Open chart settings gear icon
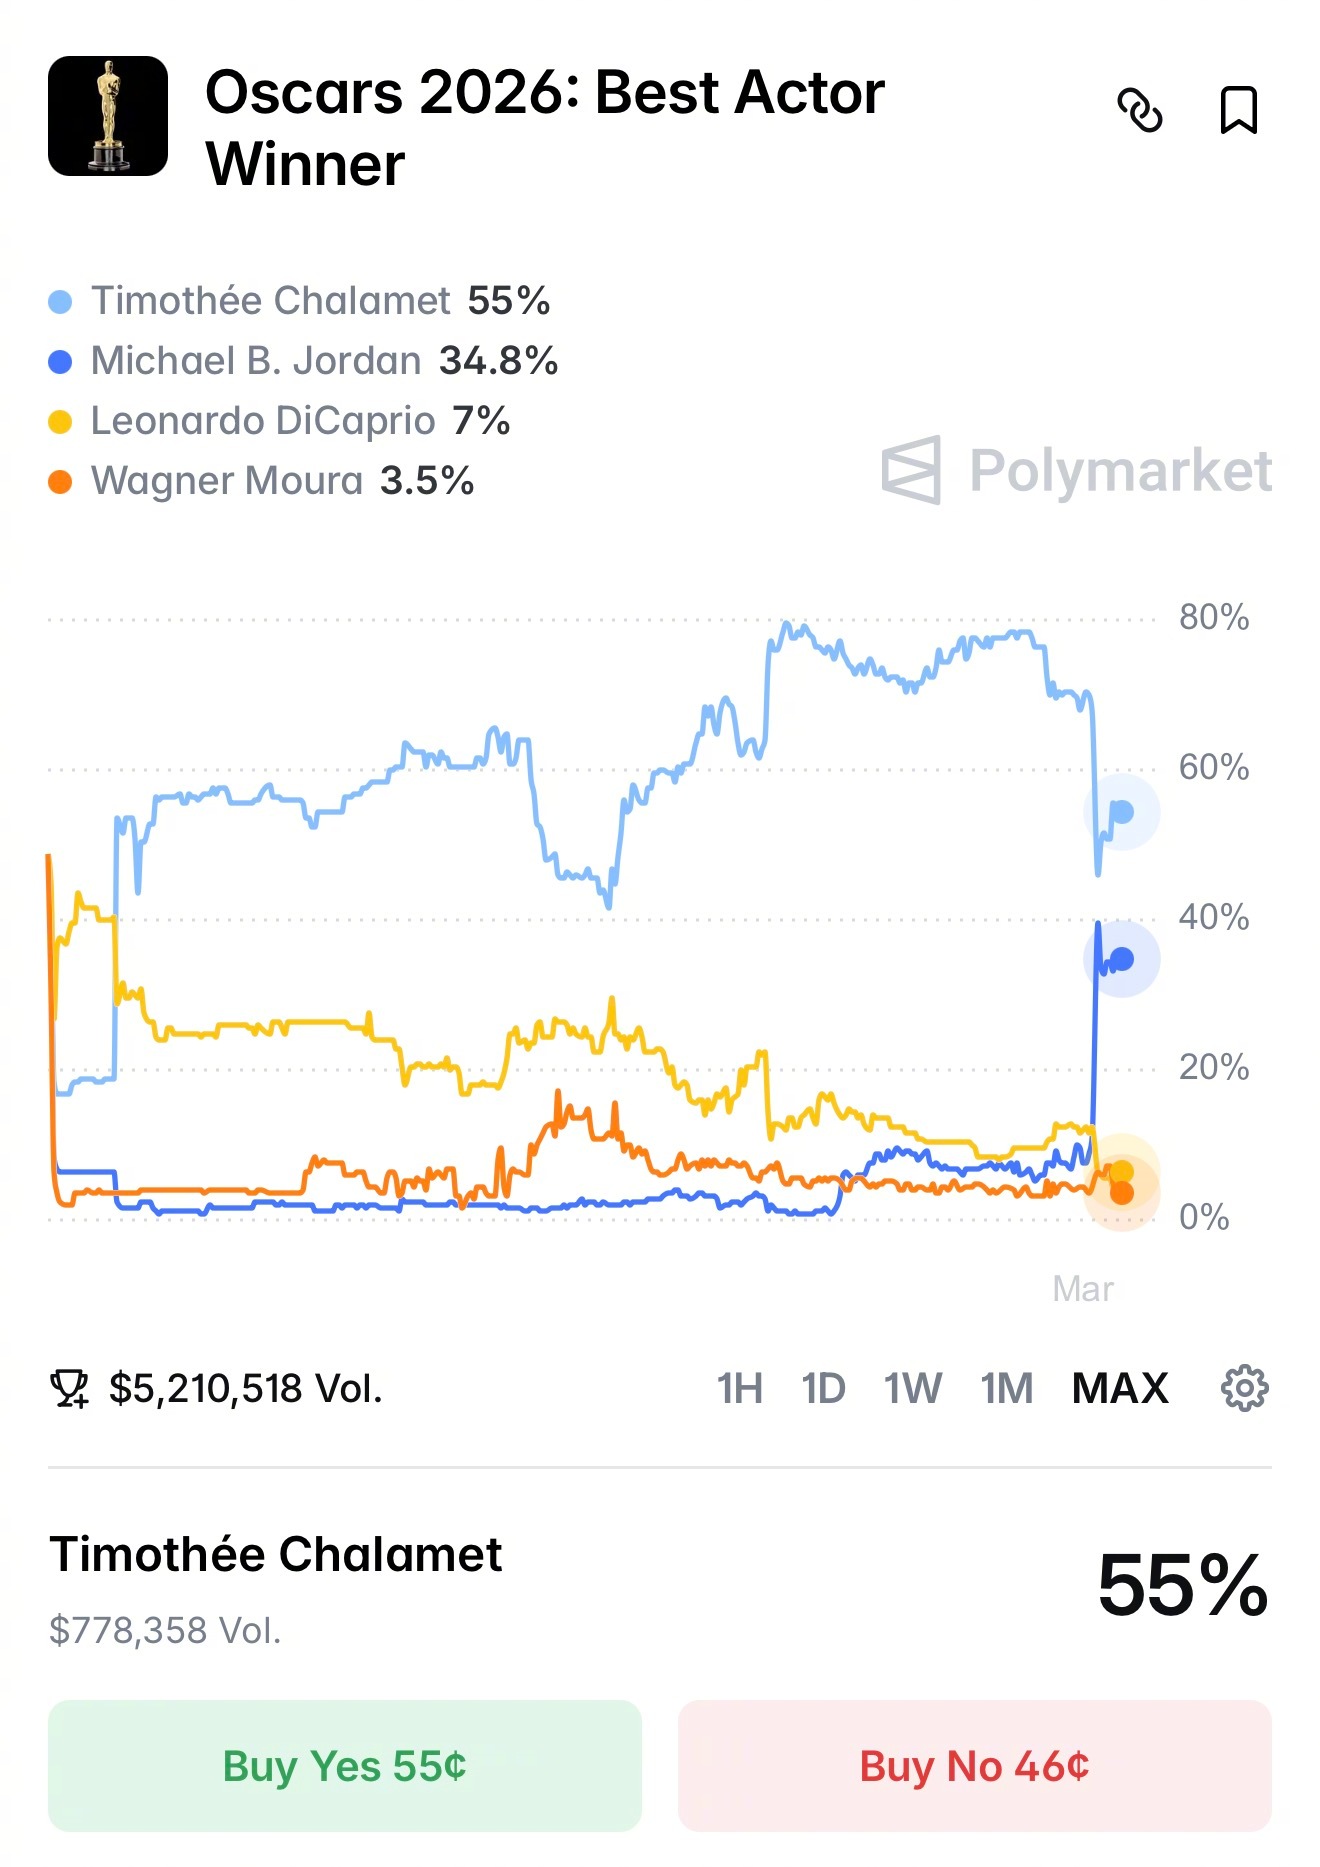This screenshot has width=1320, height=1867. [1244, 1388]
